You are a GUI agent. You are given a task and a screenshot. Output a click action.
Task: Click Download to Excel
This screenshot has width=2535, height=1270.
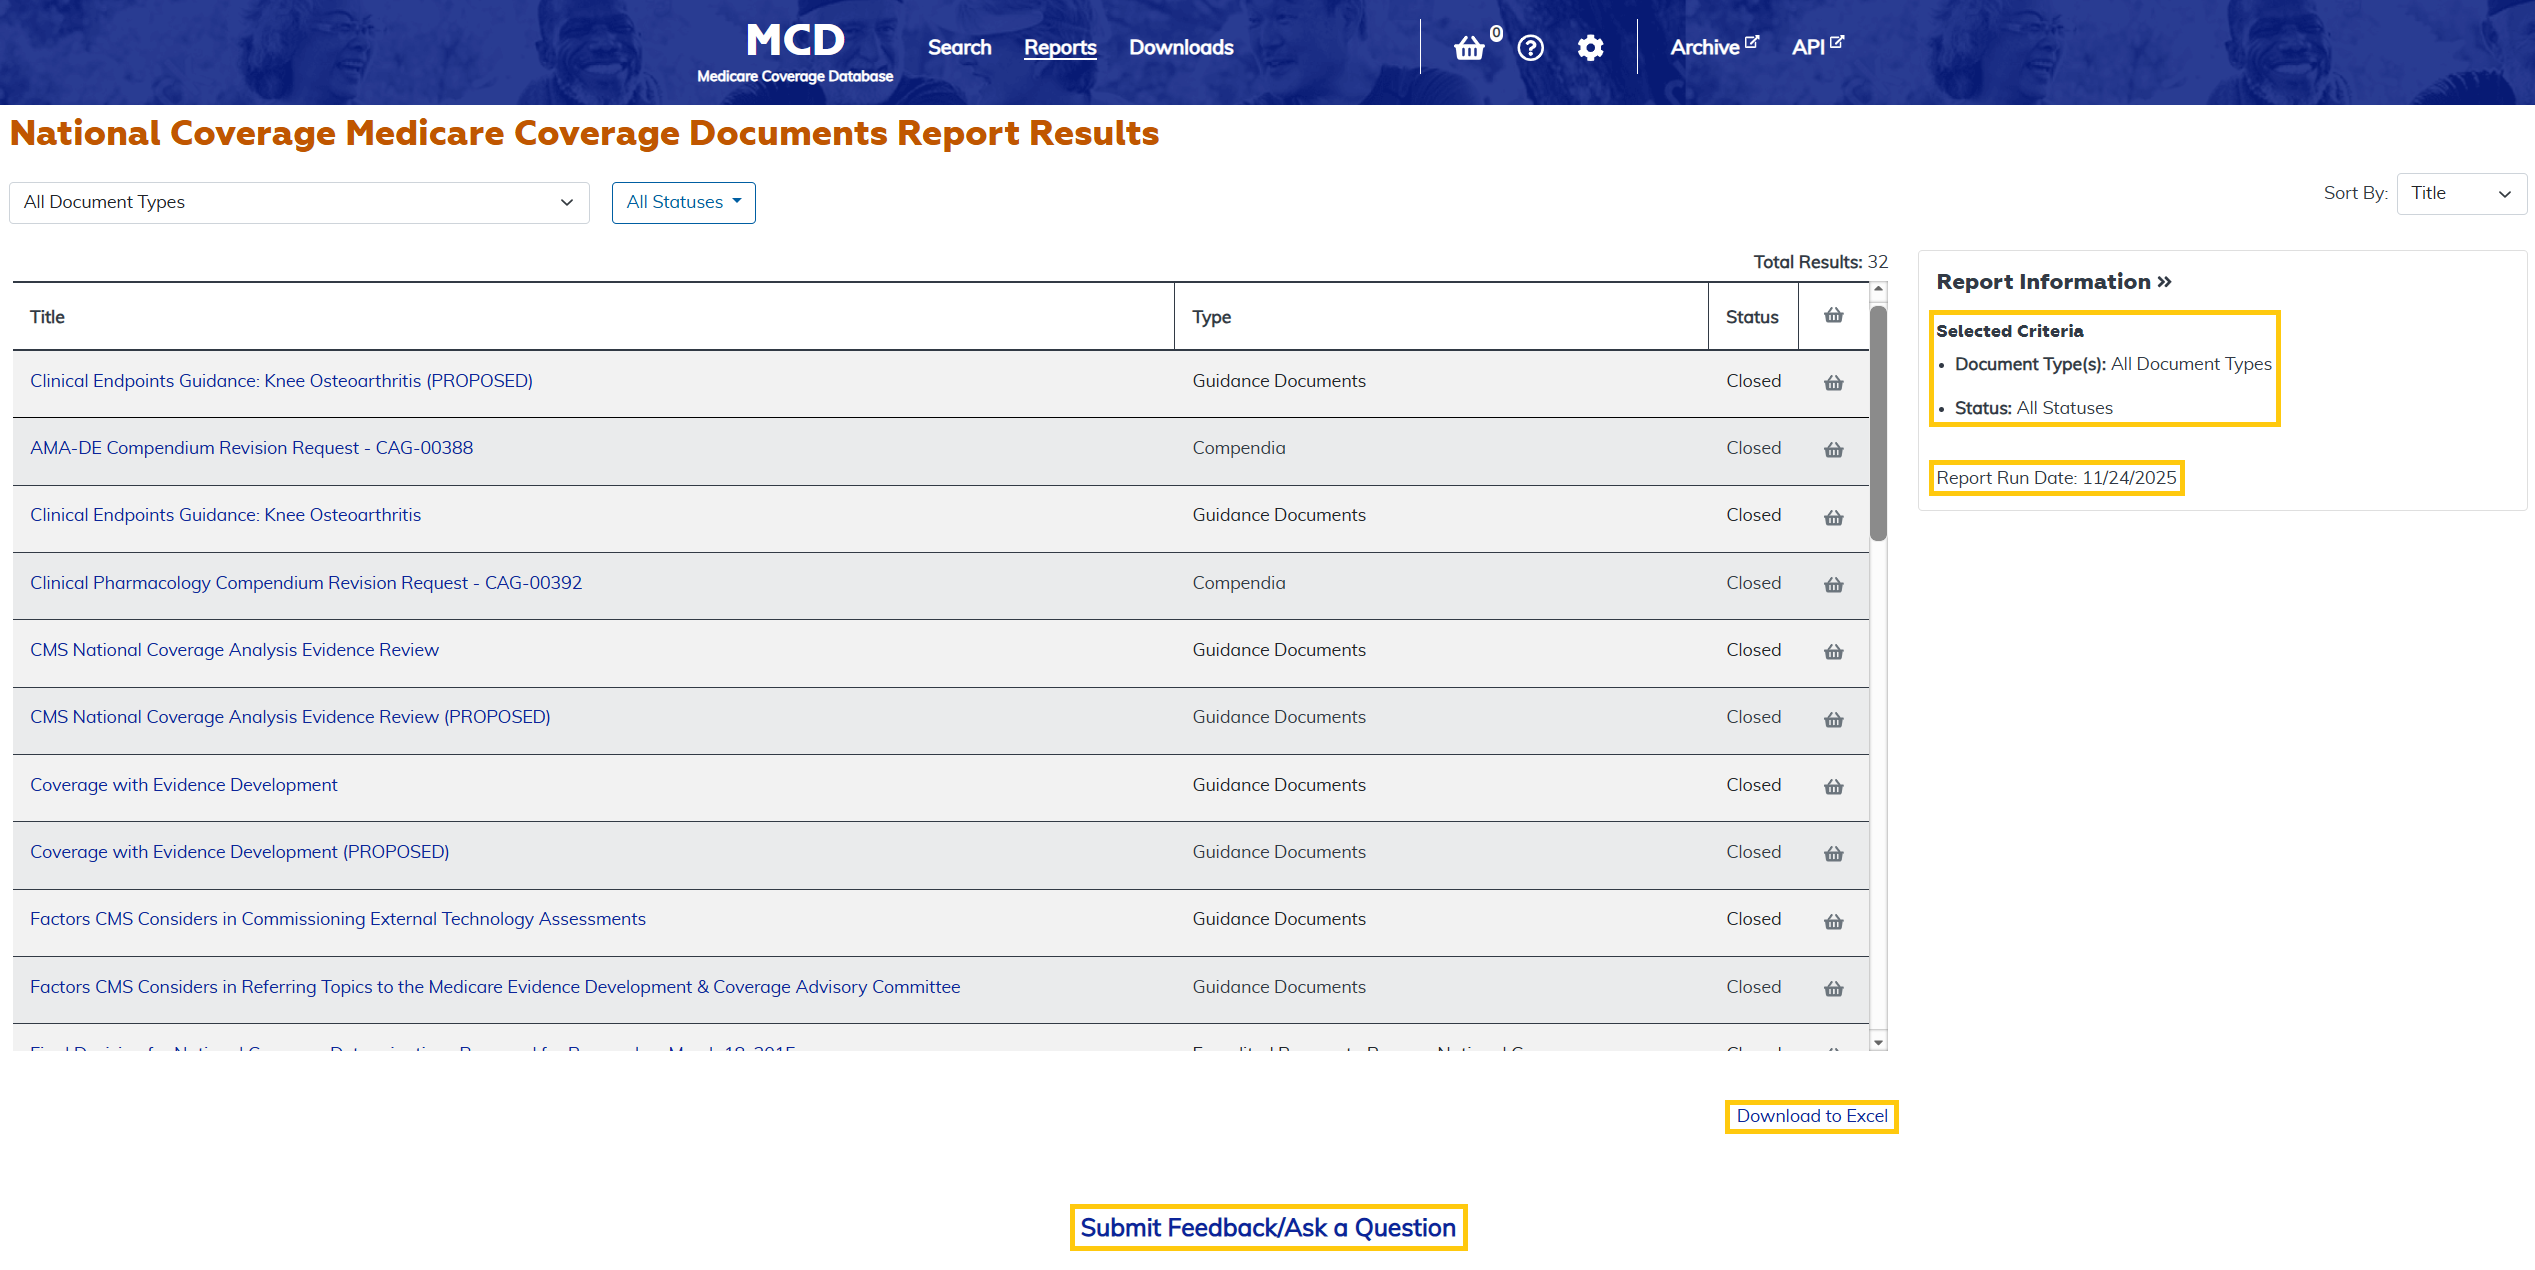click(x=1810, y=1116)
